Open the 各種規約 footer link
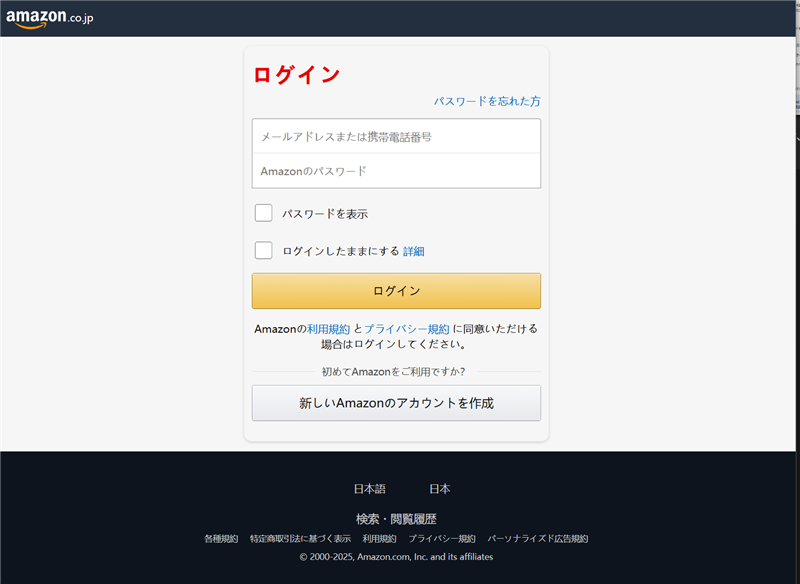Screen dimensions: 800x584 click(x=221, y=538)
